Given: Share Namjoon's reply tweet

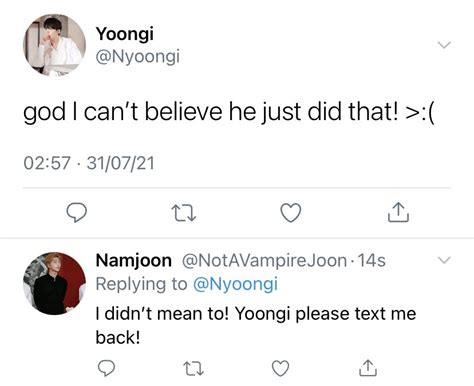Looking at the screenshot, I should 368,368.
